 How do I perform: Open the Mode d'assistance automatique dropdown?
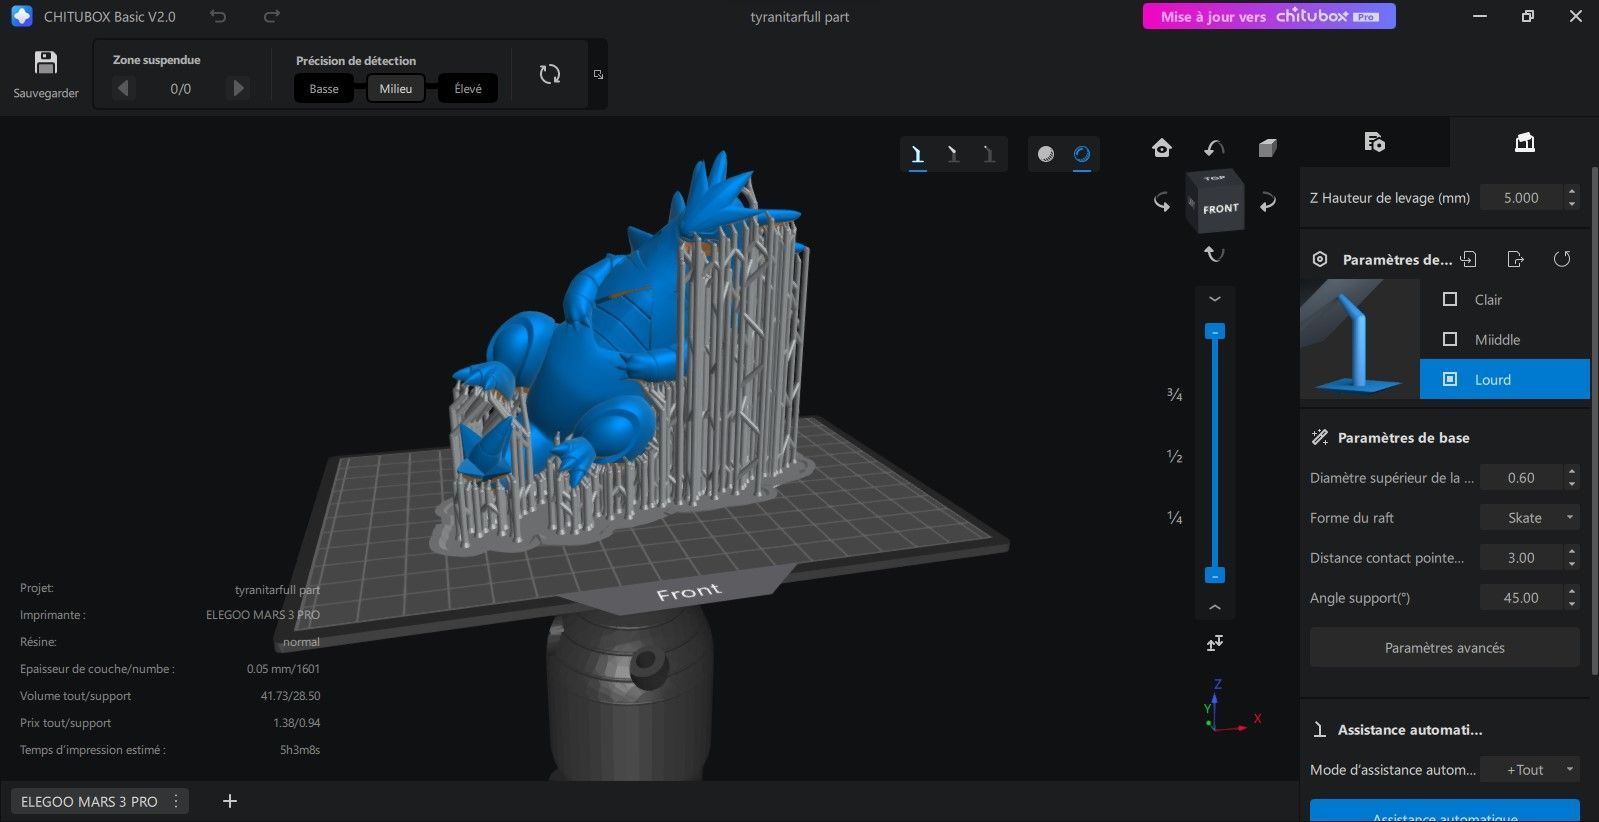click(1530, 770)
